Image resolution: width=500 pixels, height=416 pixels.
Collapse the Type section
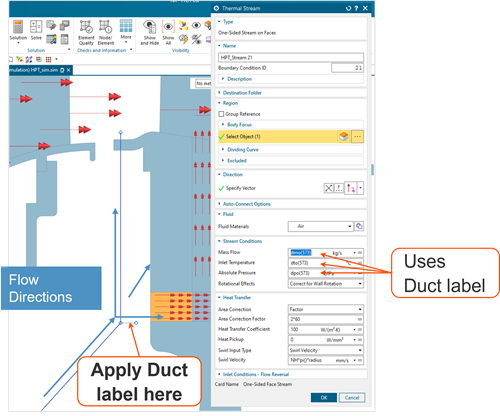tap(219, 22)
